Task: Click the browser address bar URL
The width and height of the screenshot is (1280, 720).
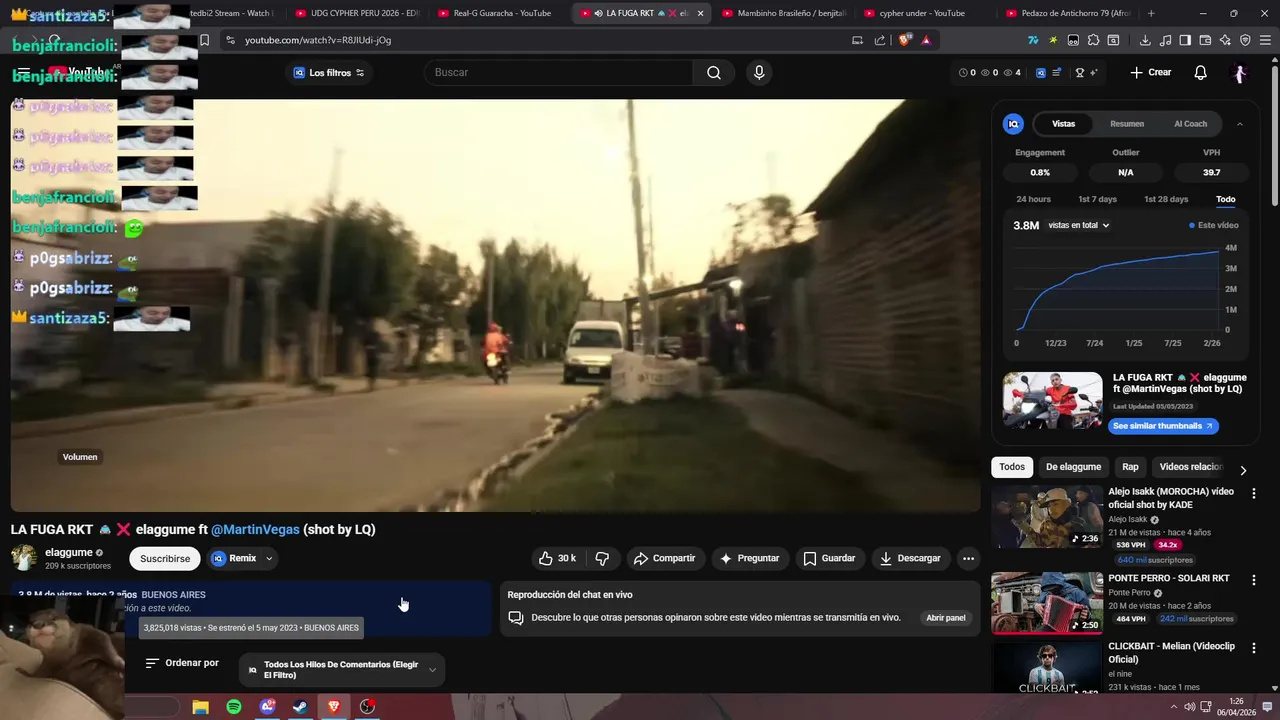Action: pos(318,40)
